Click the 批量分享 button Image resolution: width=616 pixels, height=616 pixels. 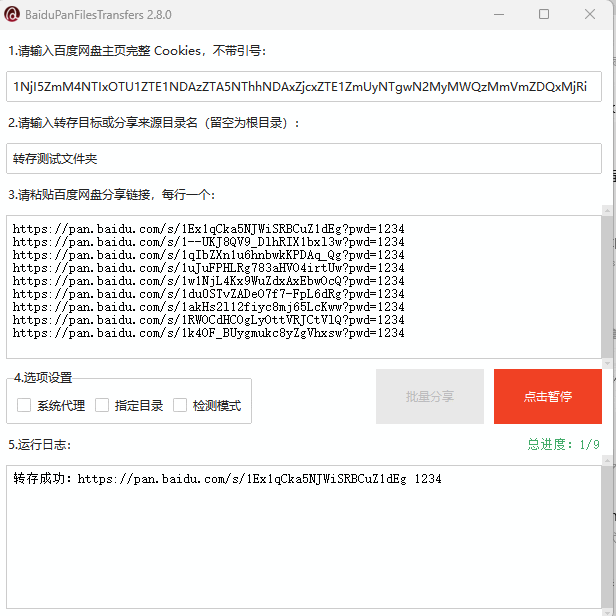pos(430,396)
